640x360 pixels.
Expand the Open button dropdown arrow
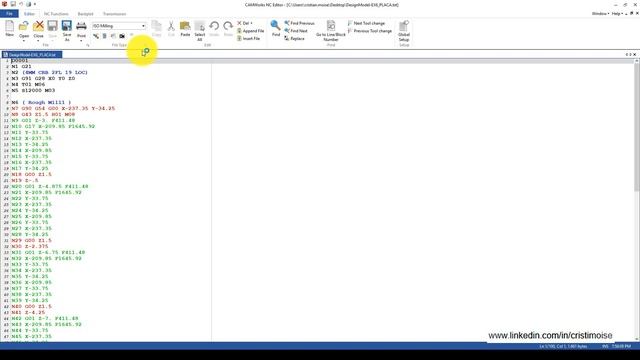[24, 41]
